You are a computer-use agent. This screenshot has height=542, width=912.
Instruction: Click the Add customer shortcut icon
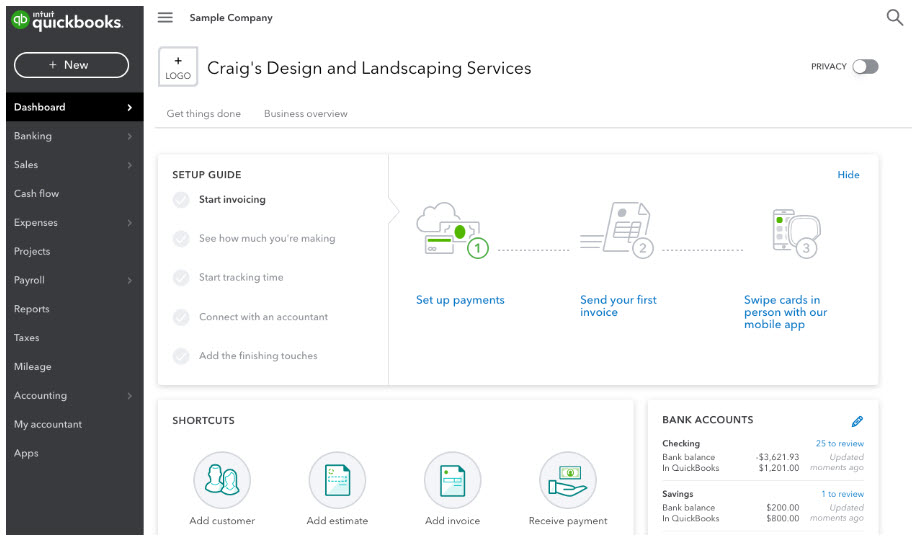click(222, 480)
